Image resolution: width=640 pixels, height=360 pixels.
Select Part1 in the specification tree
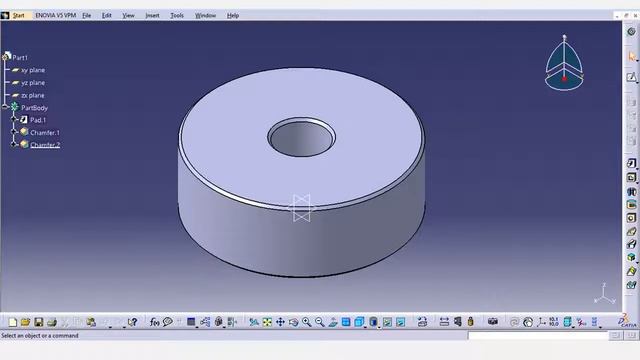coord(20,58)
